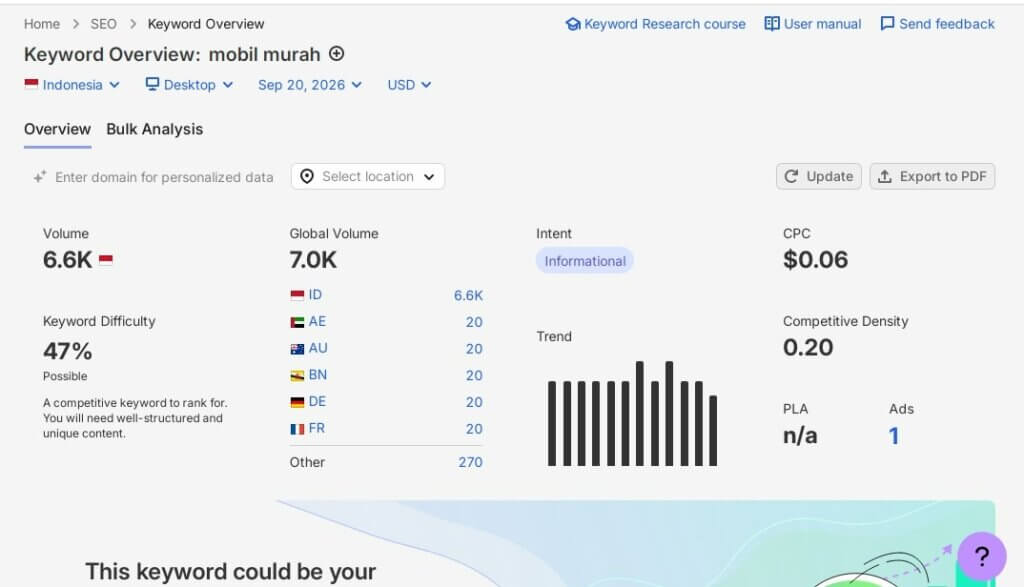1024x587 pixels.
Task: Click the feedback speech bubble icon
Action: click(888, 24)
